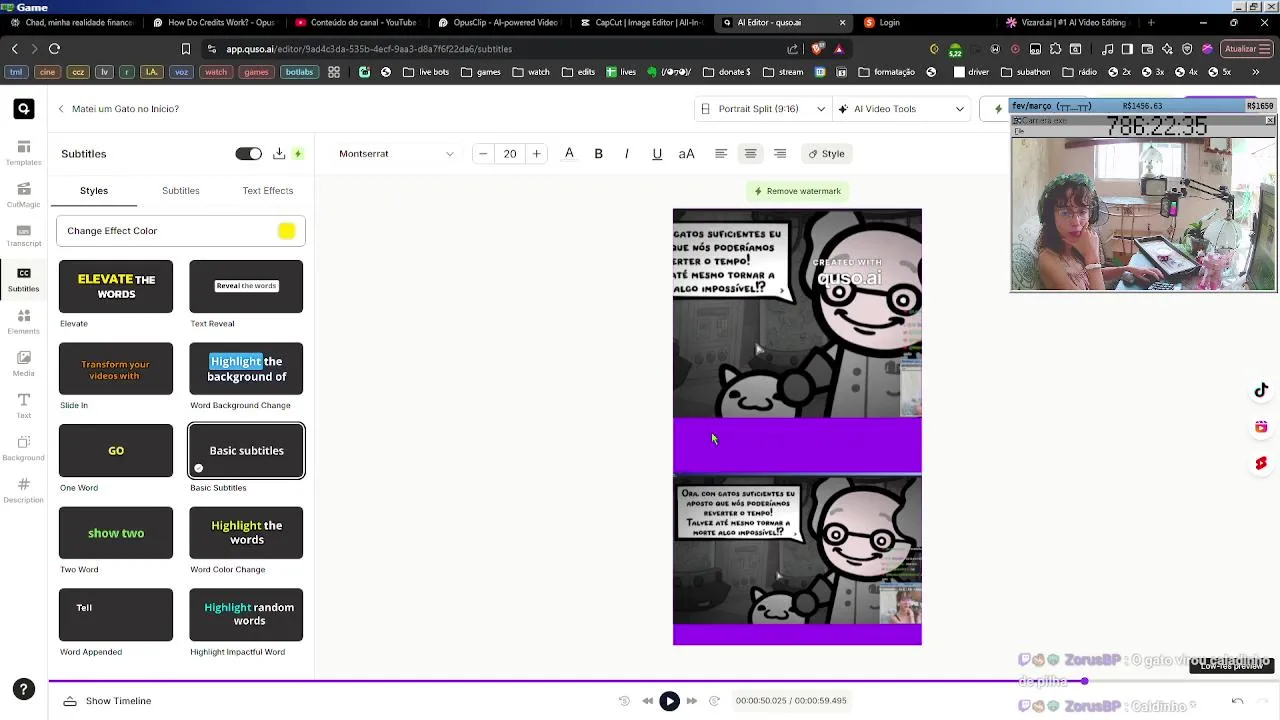Select the Word Appended style
This screenshot has height=720, width=1280.
pyautogui.click(x=116, y=615)
